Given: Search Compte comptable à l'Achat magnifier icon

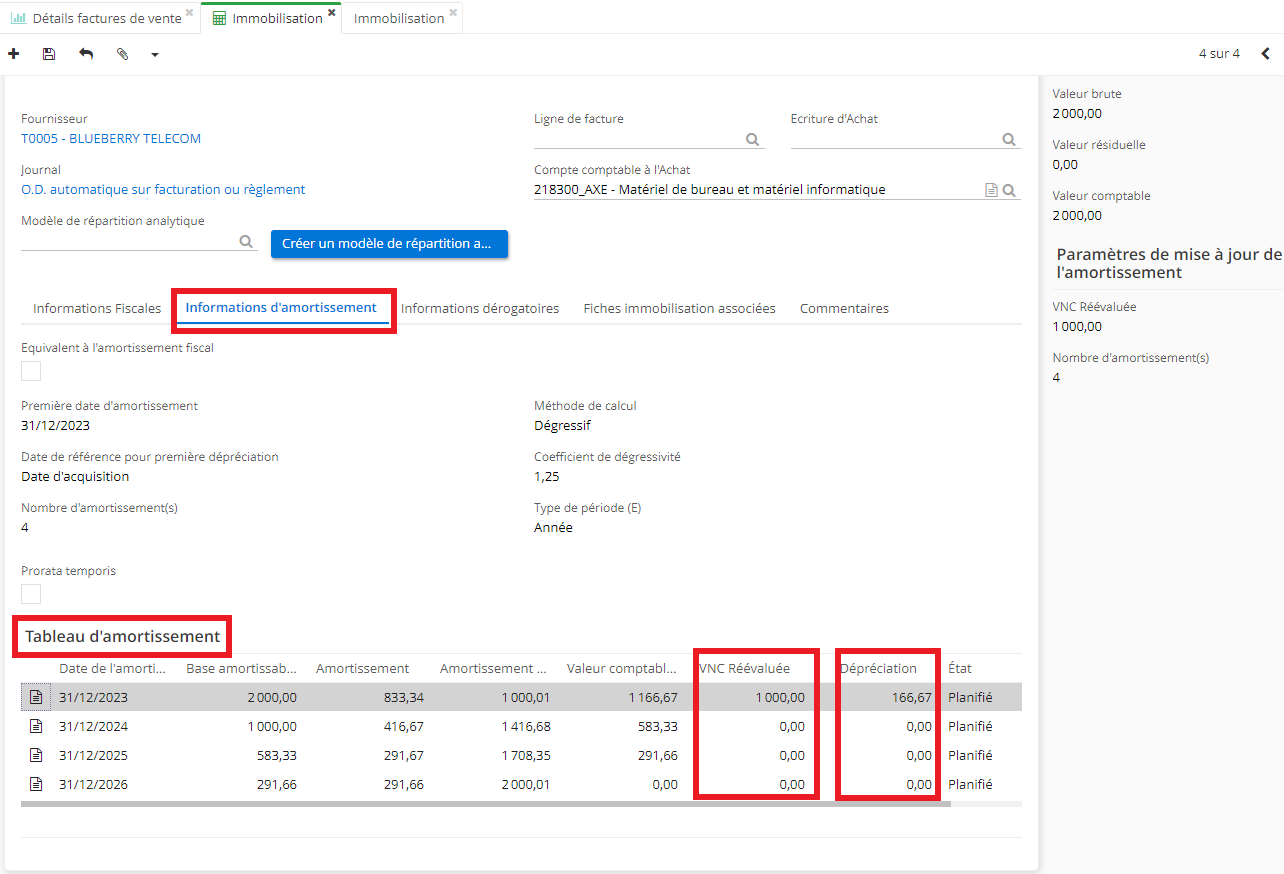Looking at the screenshot, I should click(1009, 190).
